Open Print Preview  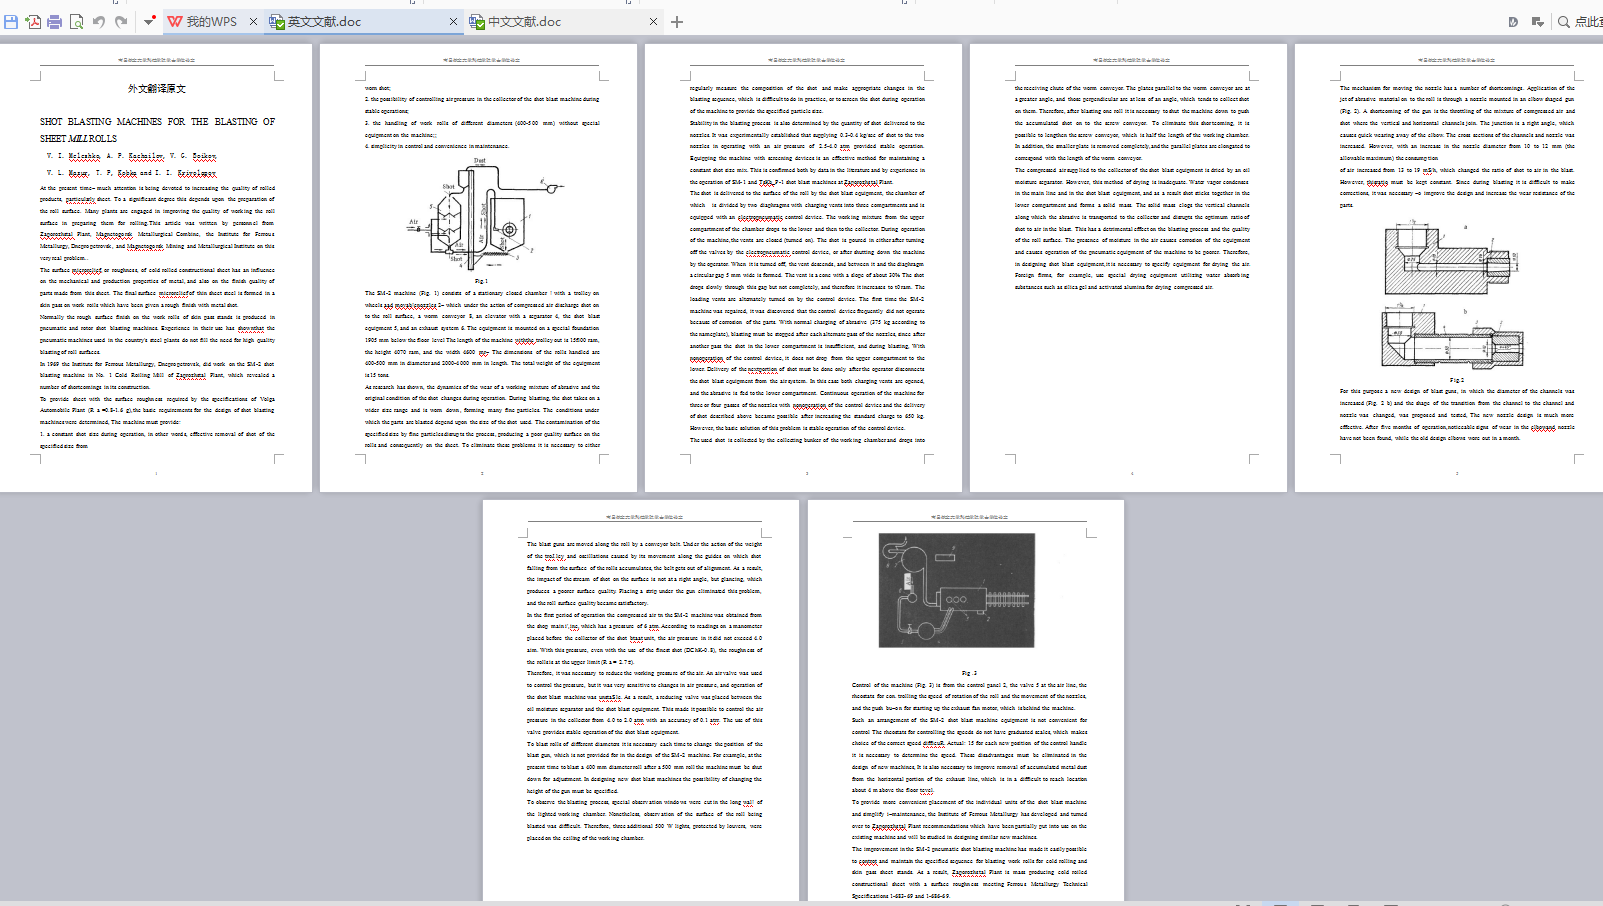pyautogui.click(x=77, y=21)
